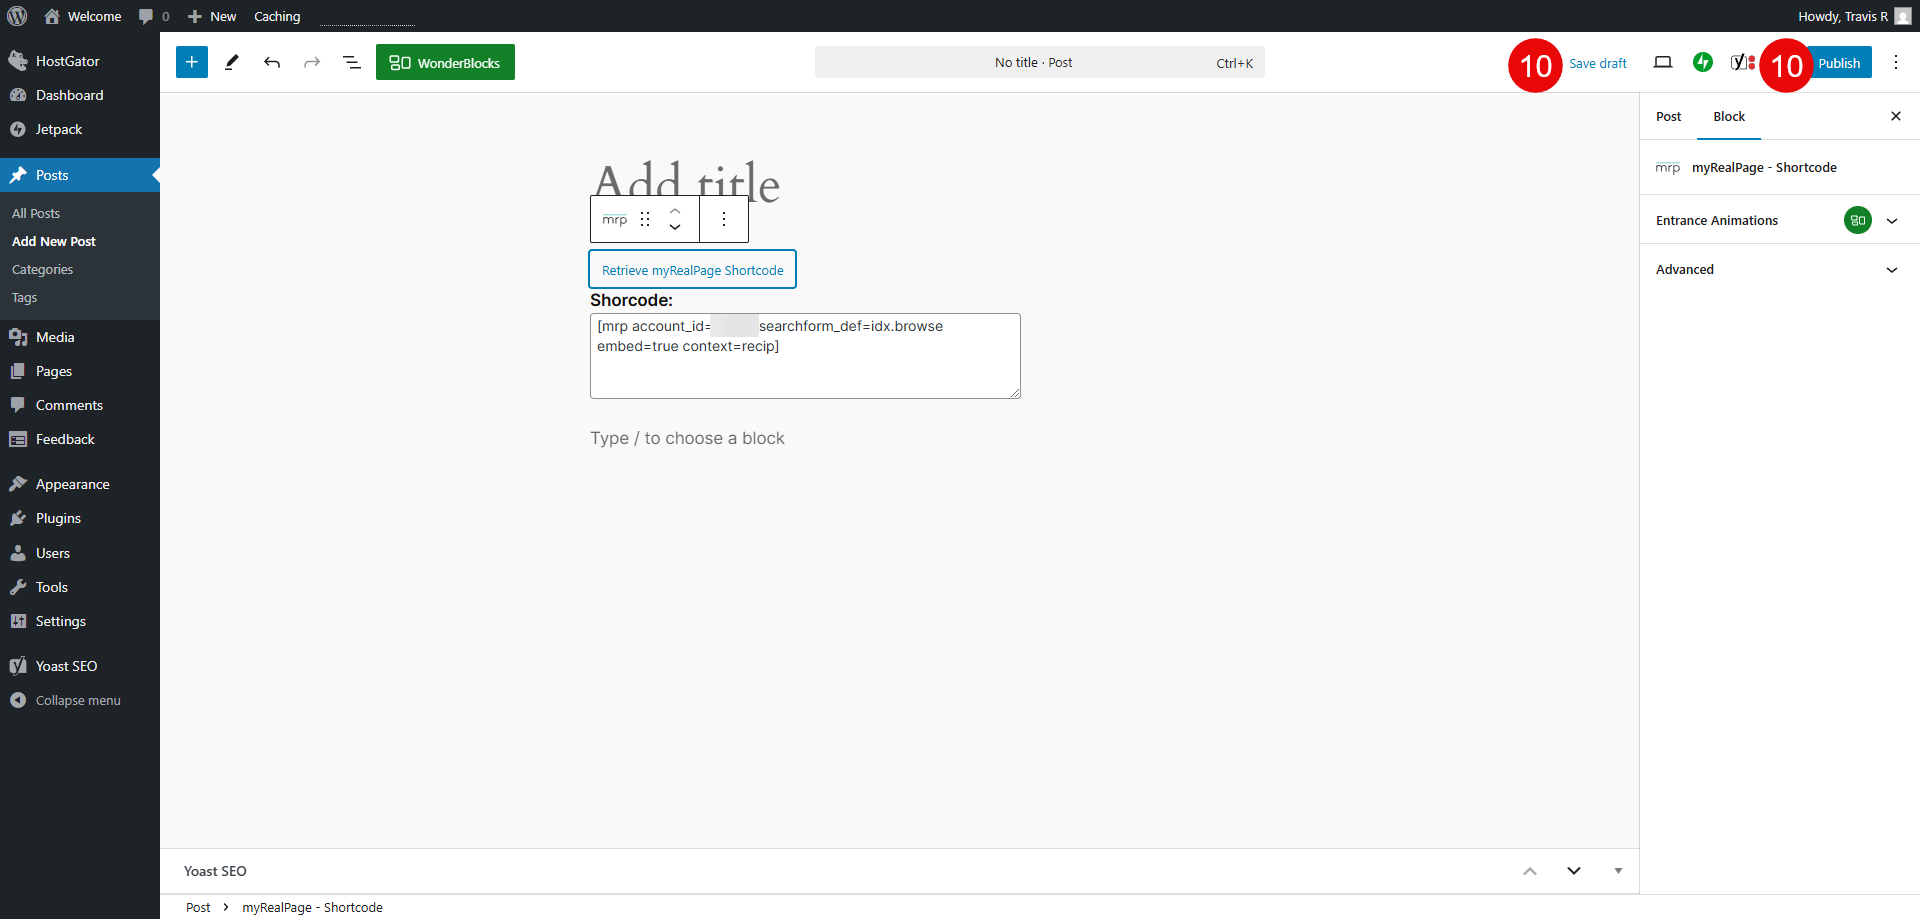
Task: Open Tags submenu link
Action: point(24,297)
